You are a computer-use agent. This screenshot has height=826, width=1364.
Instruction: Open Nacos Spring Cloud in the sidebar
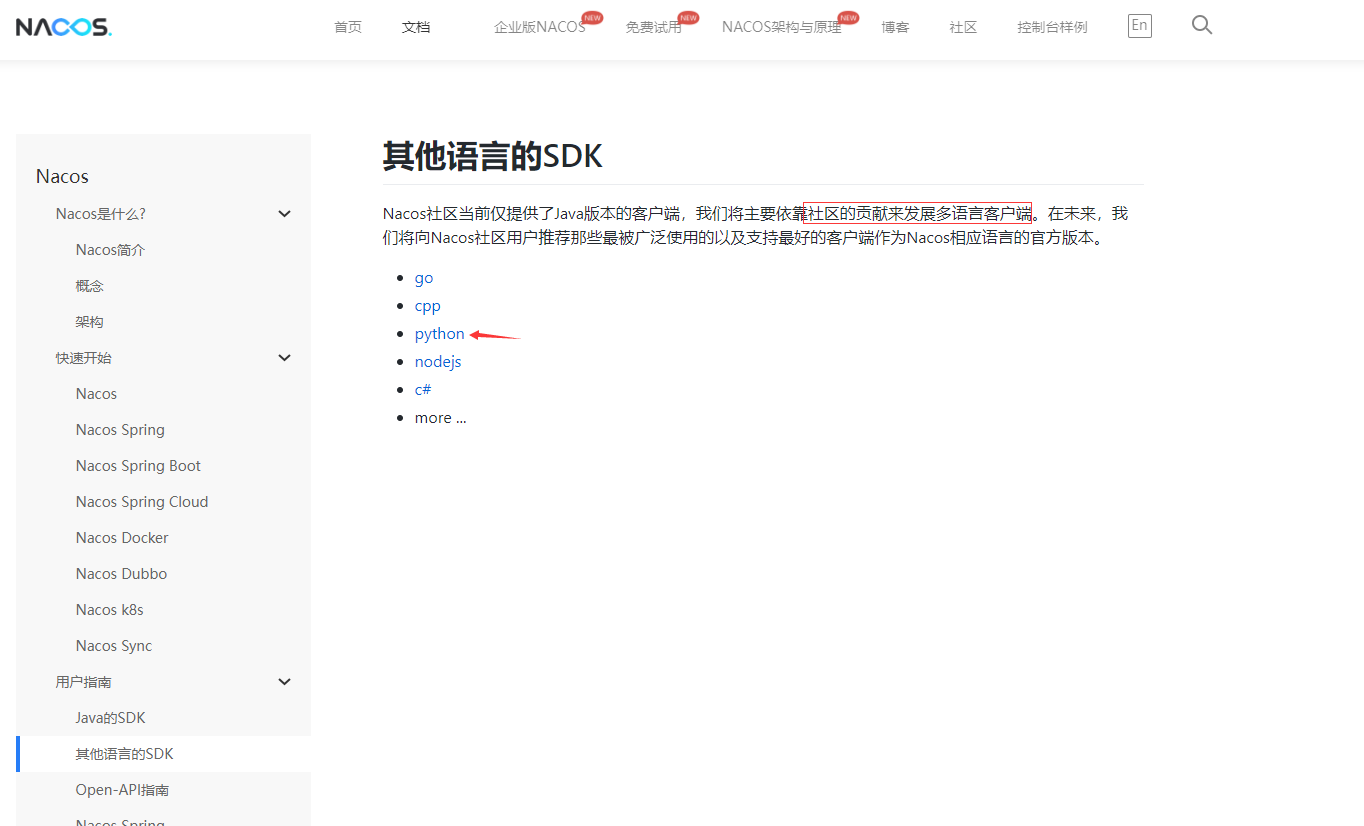click(x=142, y=502)
